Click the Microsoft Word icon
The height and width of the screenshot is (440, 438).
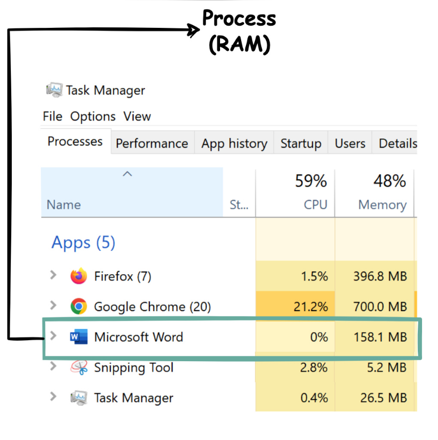click(79, 337)
